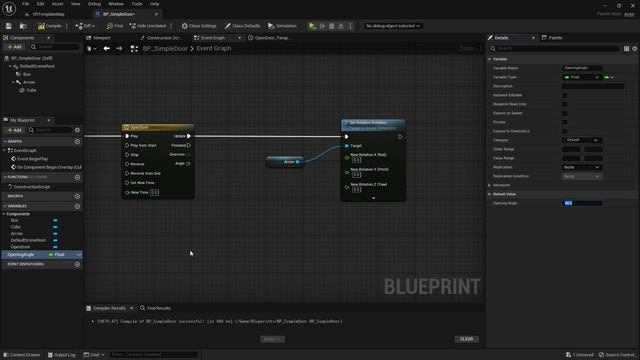640x360 pixels.
Task: Select Event BeginPlay in My Blueprint
Action: click(x=32, y=159)
